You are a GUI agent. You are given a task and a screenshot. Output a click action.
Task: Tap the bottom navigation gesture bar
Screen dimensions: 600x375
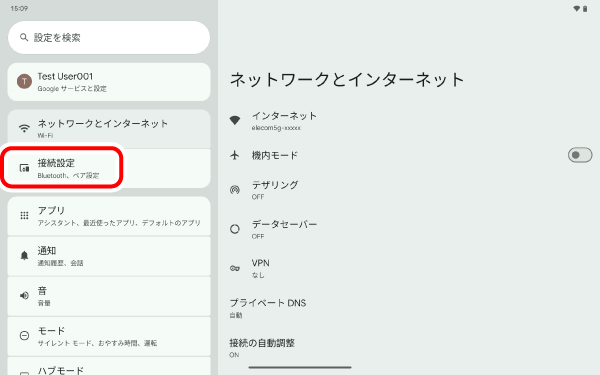pos(300,367)
